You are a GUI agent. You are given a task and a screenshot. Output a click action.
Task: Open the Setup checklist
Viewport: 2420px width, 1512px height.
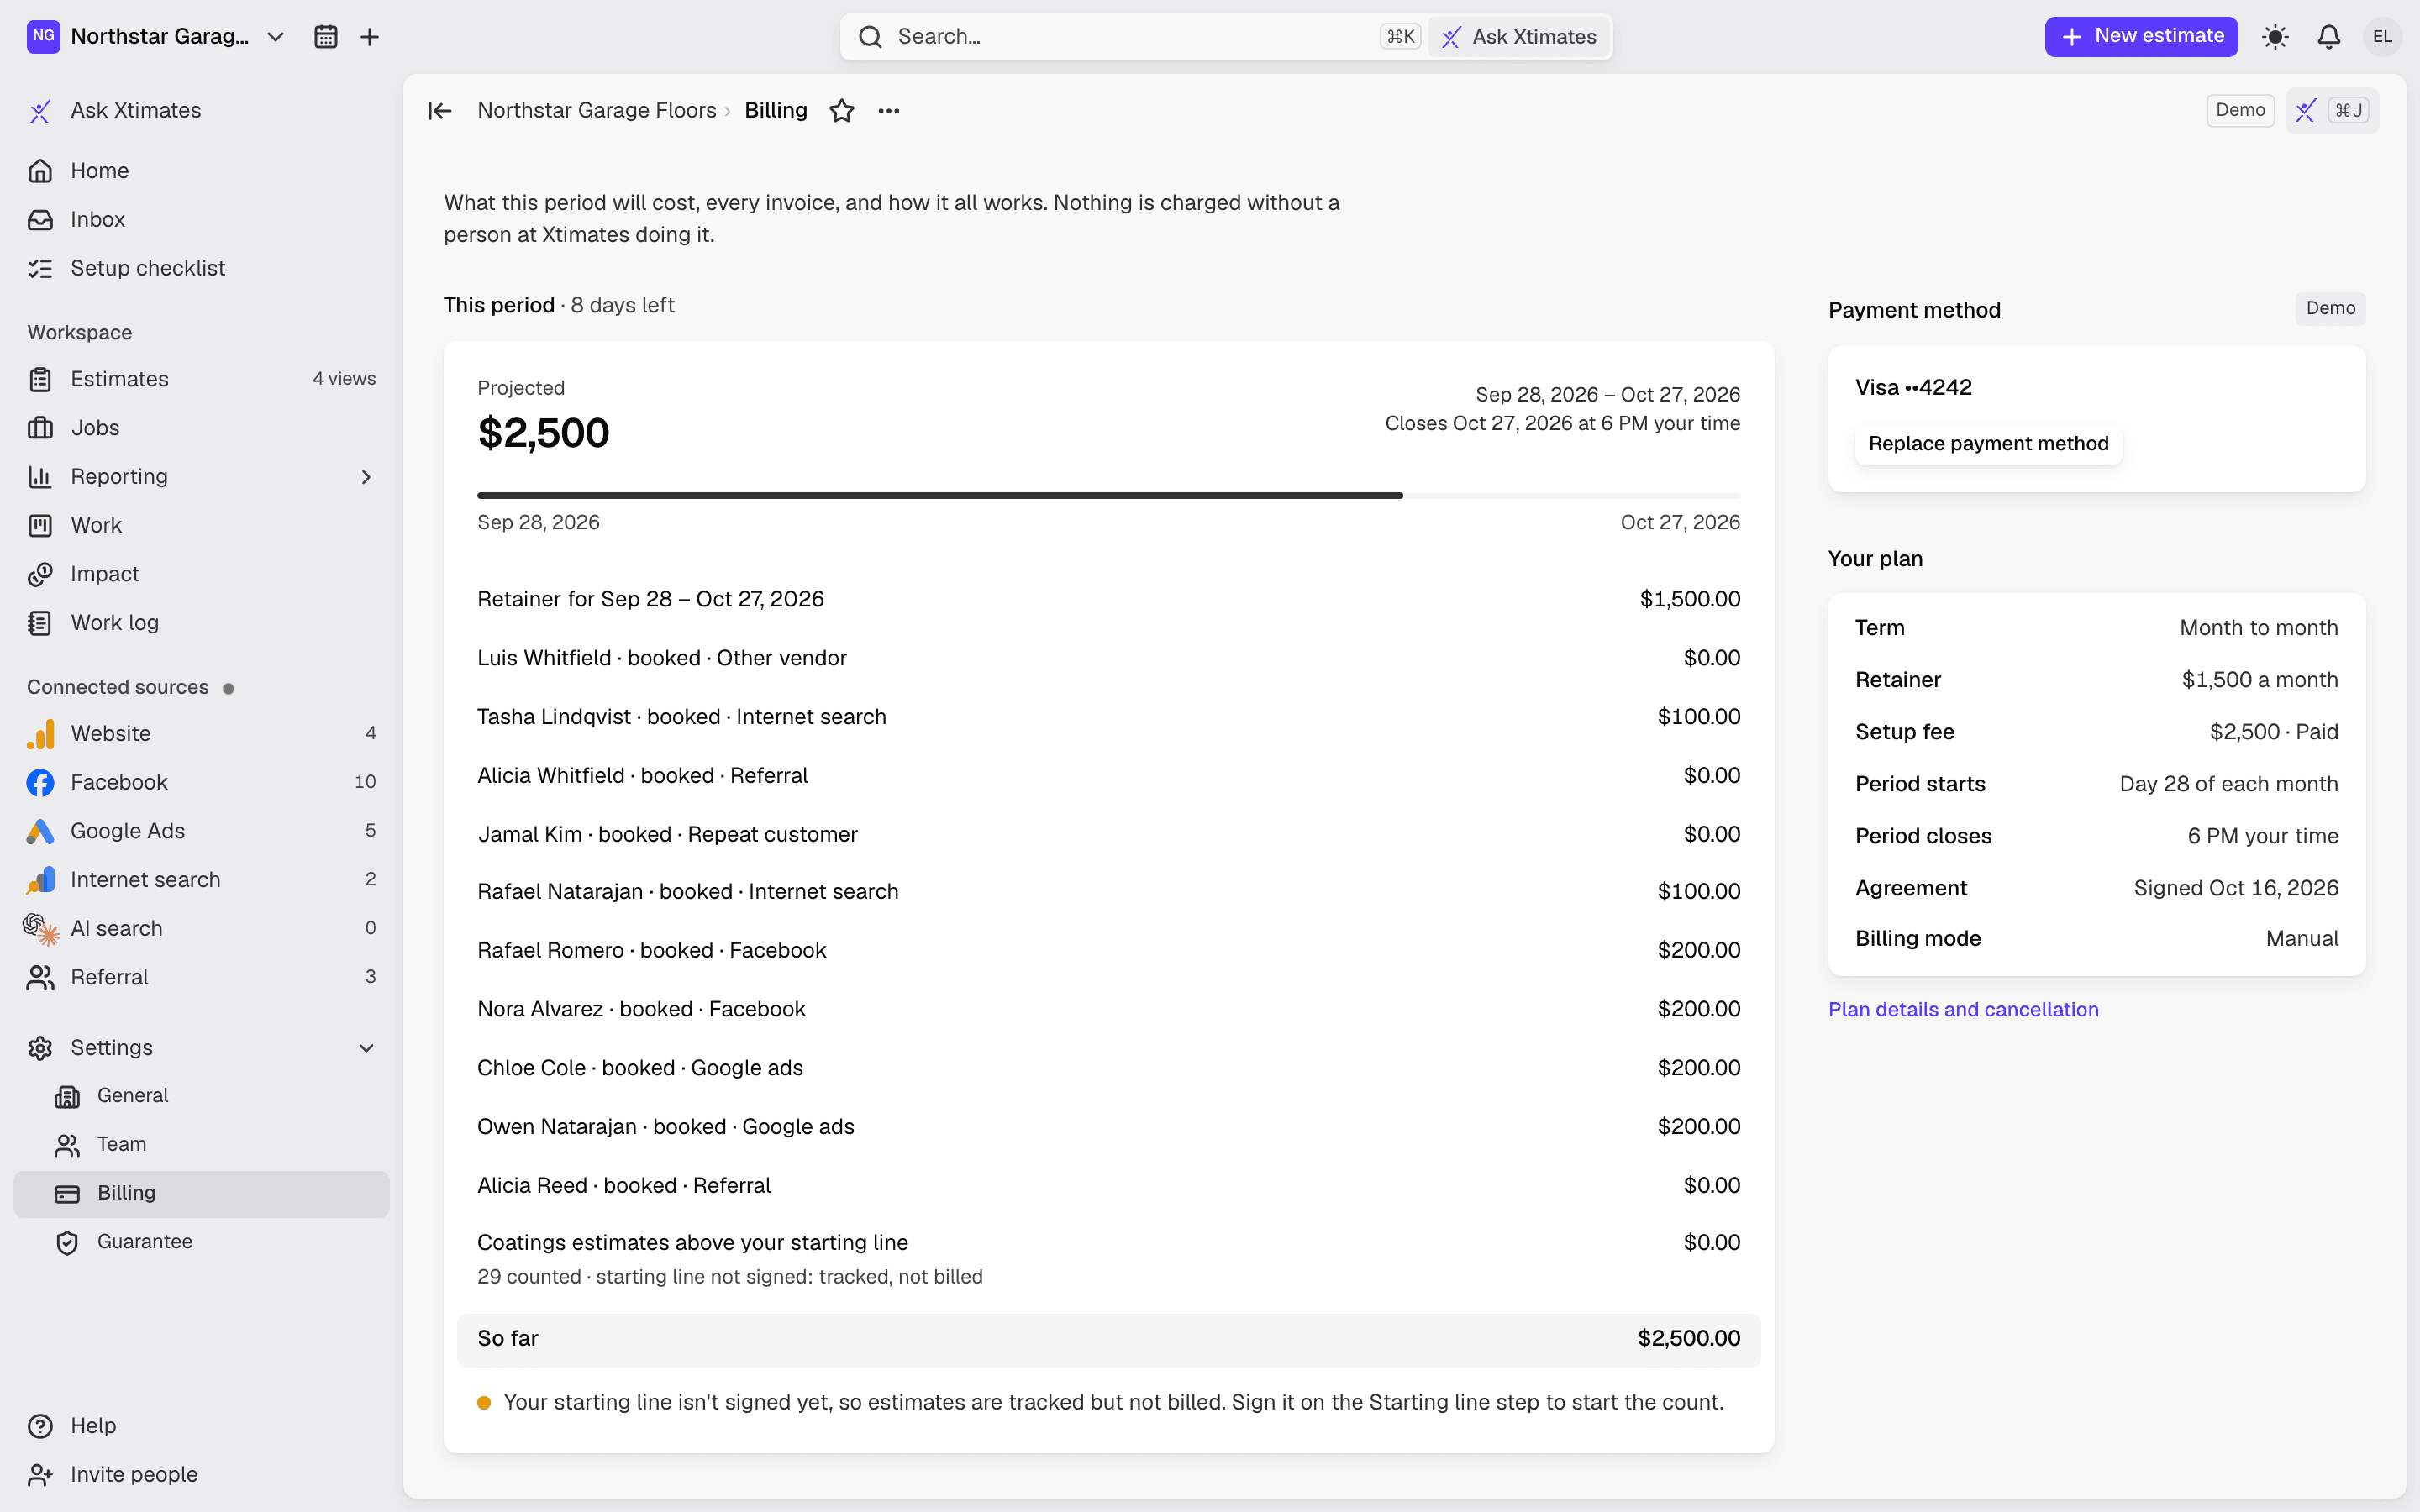[201, 268]
